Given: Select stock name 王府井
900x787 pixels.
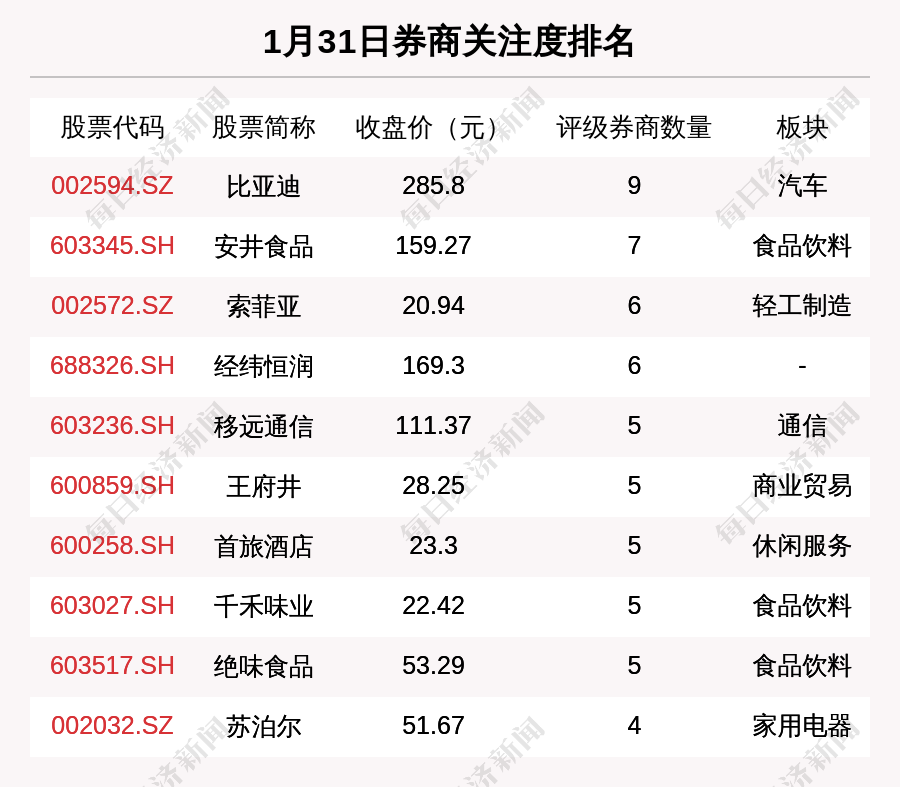Looking at the screenshot, I should [x=263, y=487].
